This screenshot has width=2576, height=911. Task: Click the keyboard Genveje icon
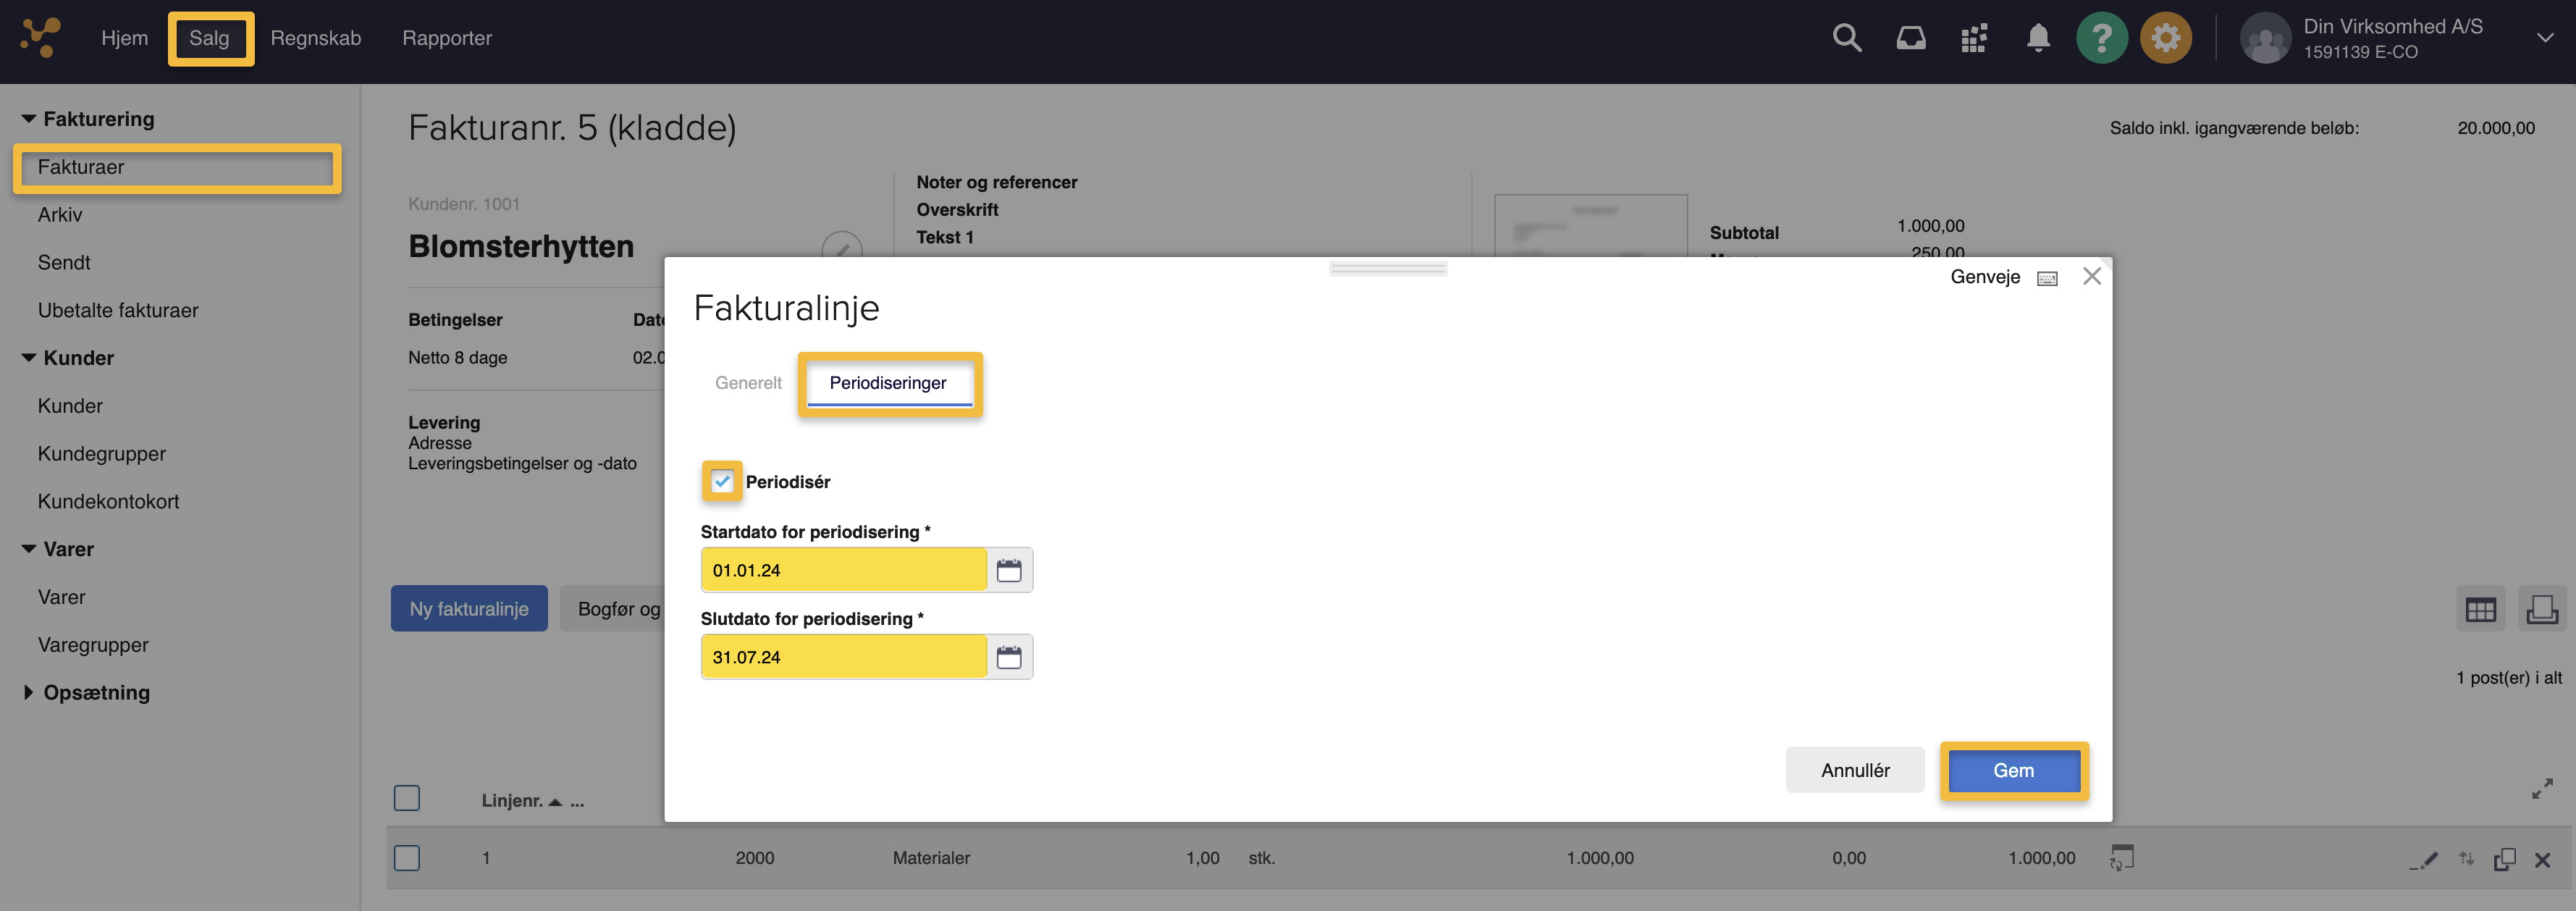2047,278
